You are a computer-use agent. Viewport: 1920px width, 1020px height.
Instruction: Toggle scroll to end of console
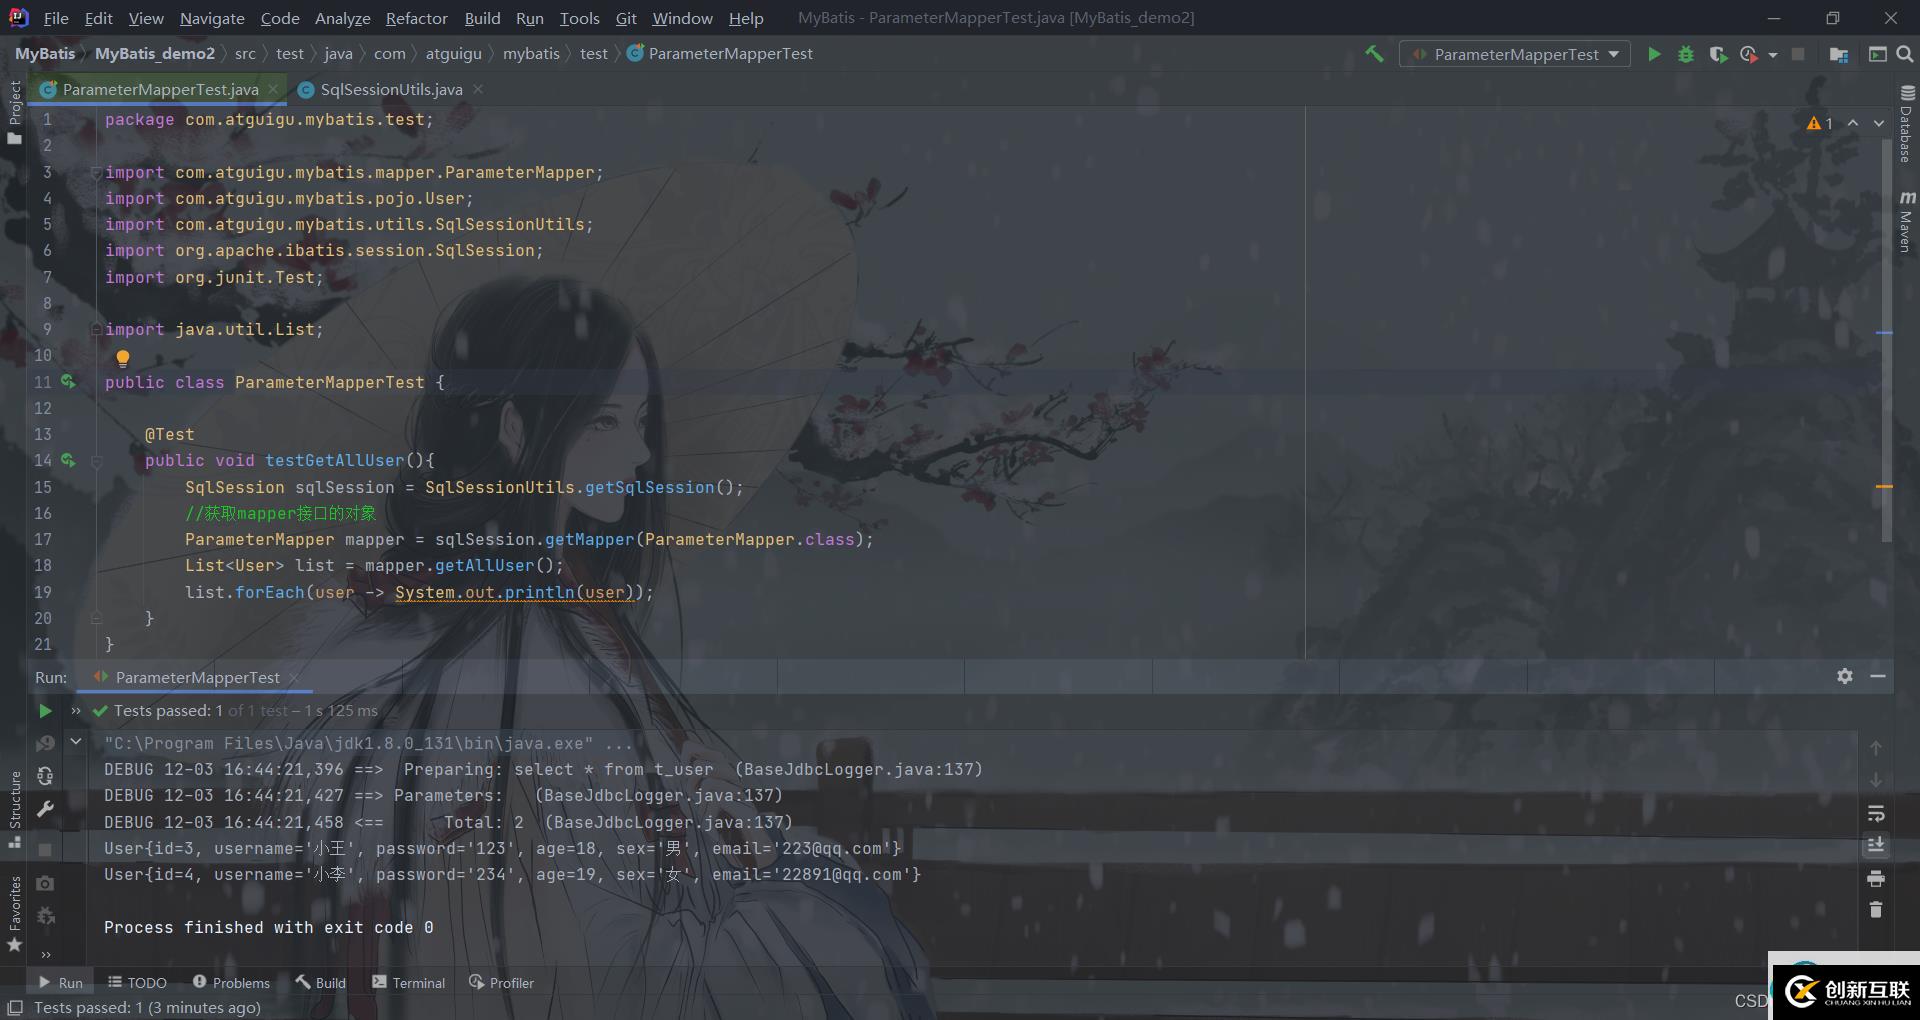pos(1876,845)
